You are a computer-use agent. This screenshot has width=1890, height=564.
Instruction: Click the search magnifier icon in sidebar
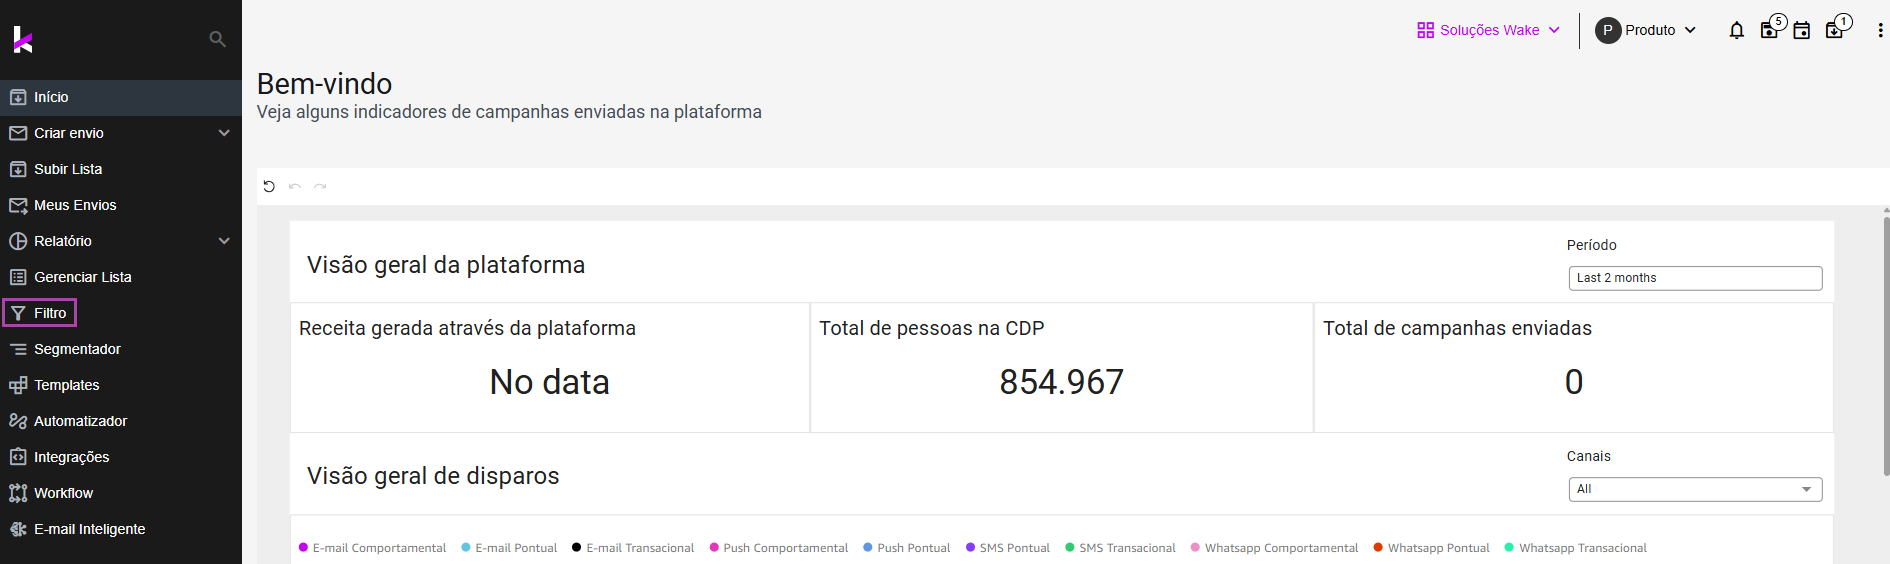pos(217,39)
